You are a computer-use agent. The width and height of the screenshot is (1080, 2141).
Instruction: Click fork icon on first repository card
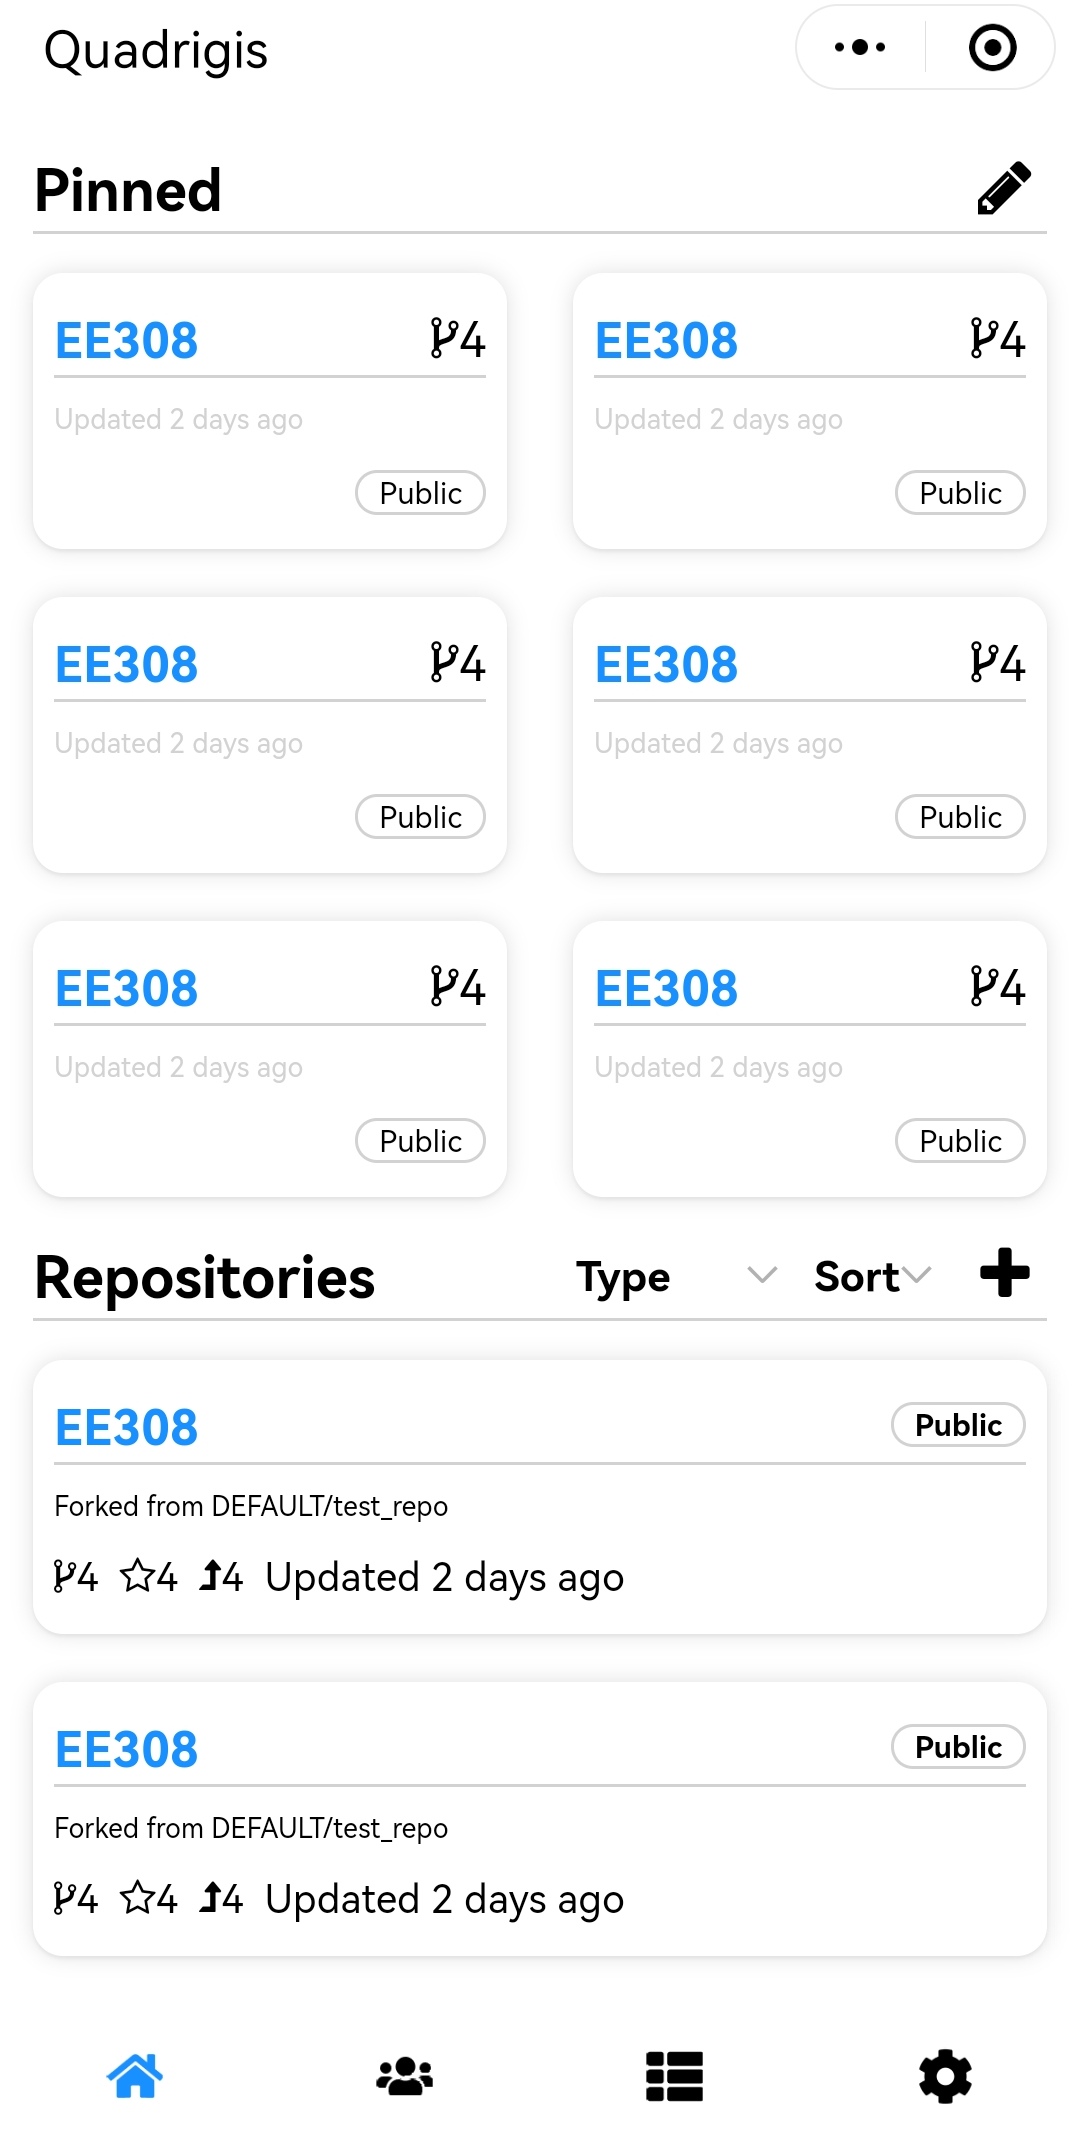[x=64, y=1576]
